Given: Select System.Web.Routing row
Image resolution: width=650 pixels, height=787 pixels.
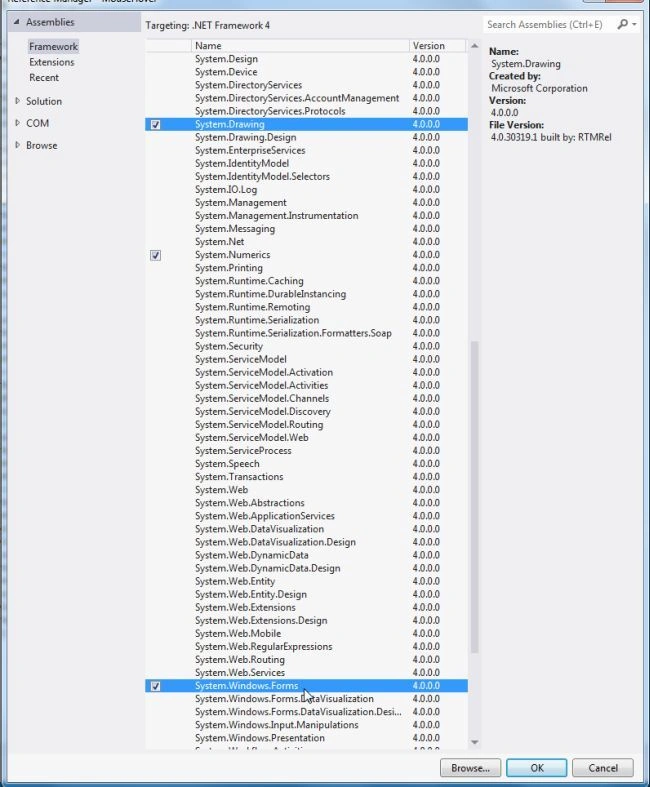Looking at the screenshot, I should point(306,660).
